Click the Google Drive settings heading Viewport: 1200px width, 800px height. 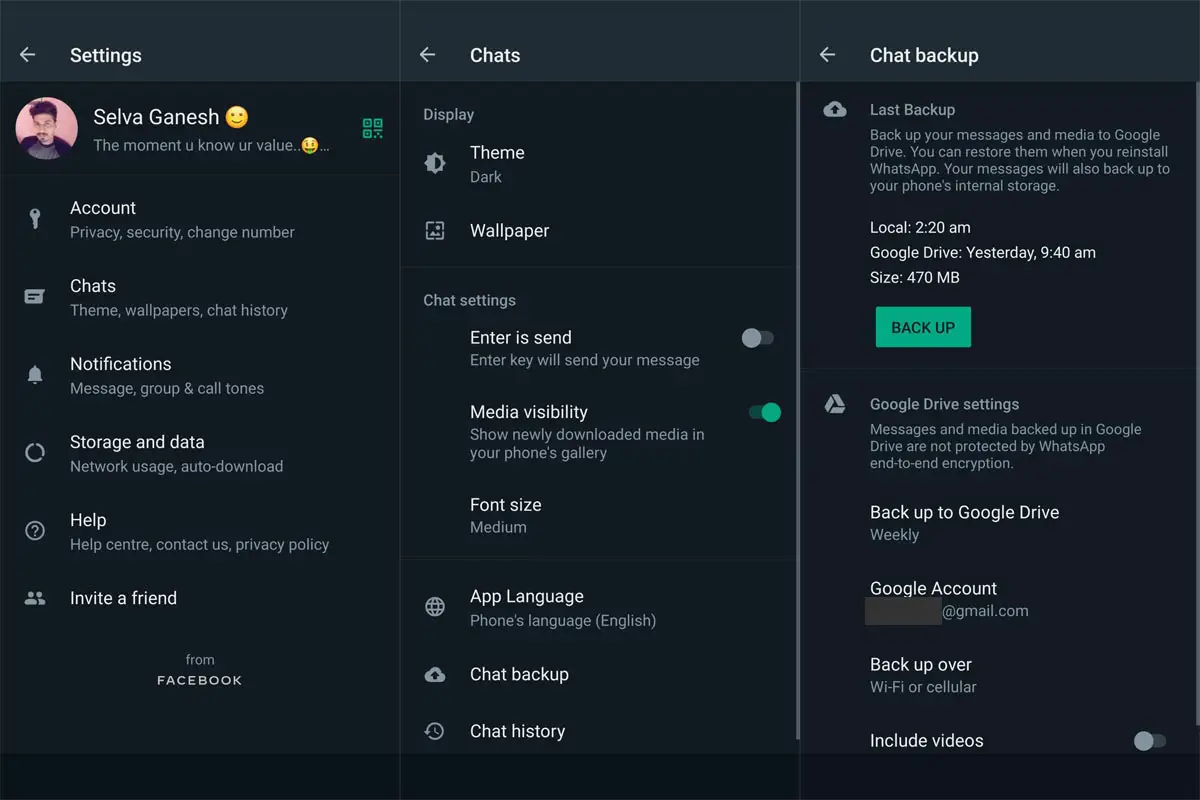[944, 404]
